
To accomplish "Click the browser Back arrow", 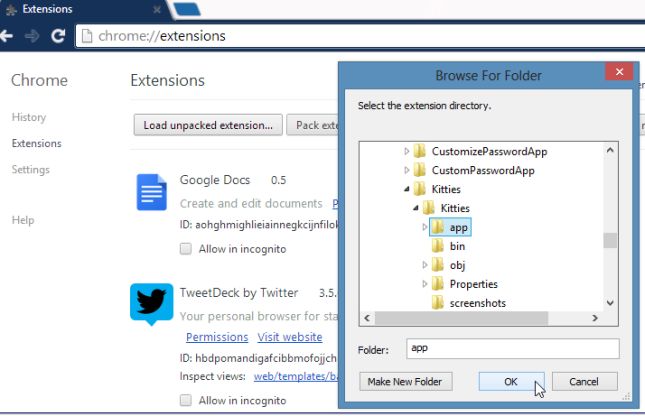I will coord(7,36).
